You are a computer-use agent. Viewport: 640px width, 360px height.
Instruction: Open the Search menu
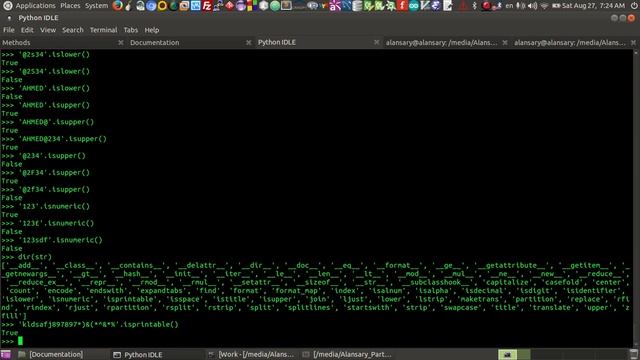click(x=73, y=30)
